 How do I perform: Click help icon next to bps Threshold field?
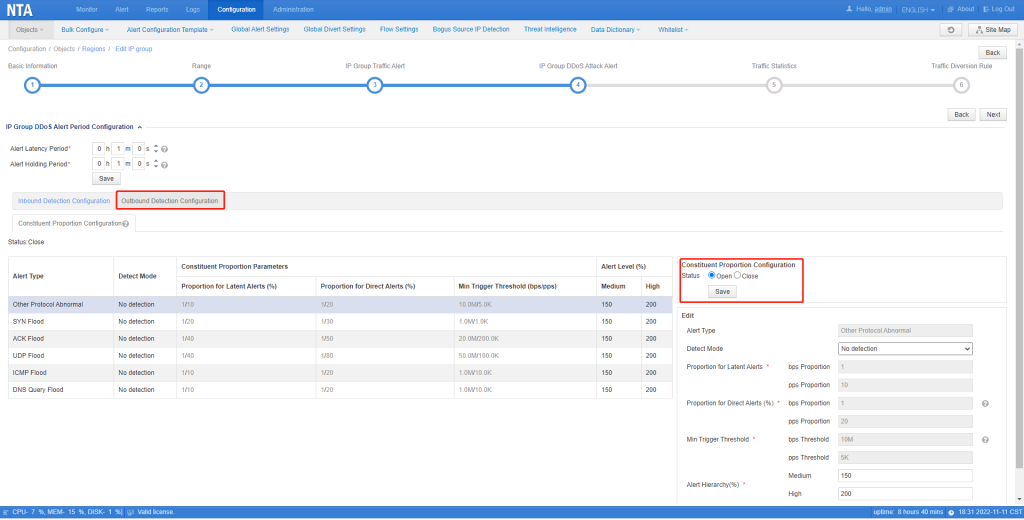(985, 440)
